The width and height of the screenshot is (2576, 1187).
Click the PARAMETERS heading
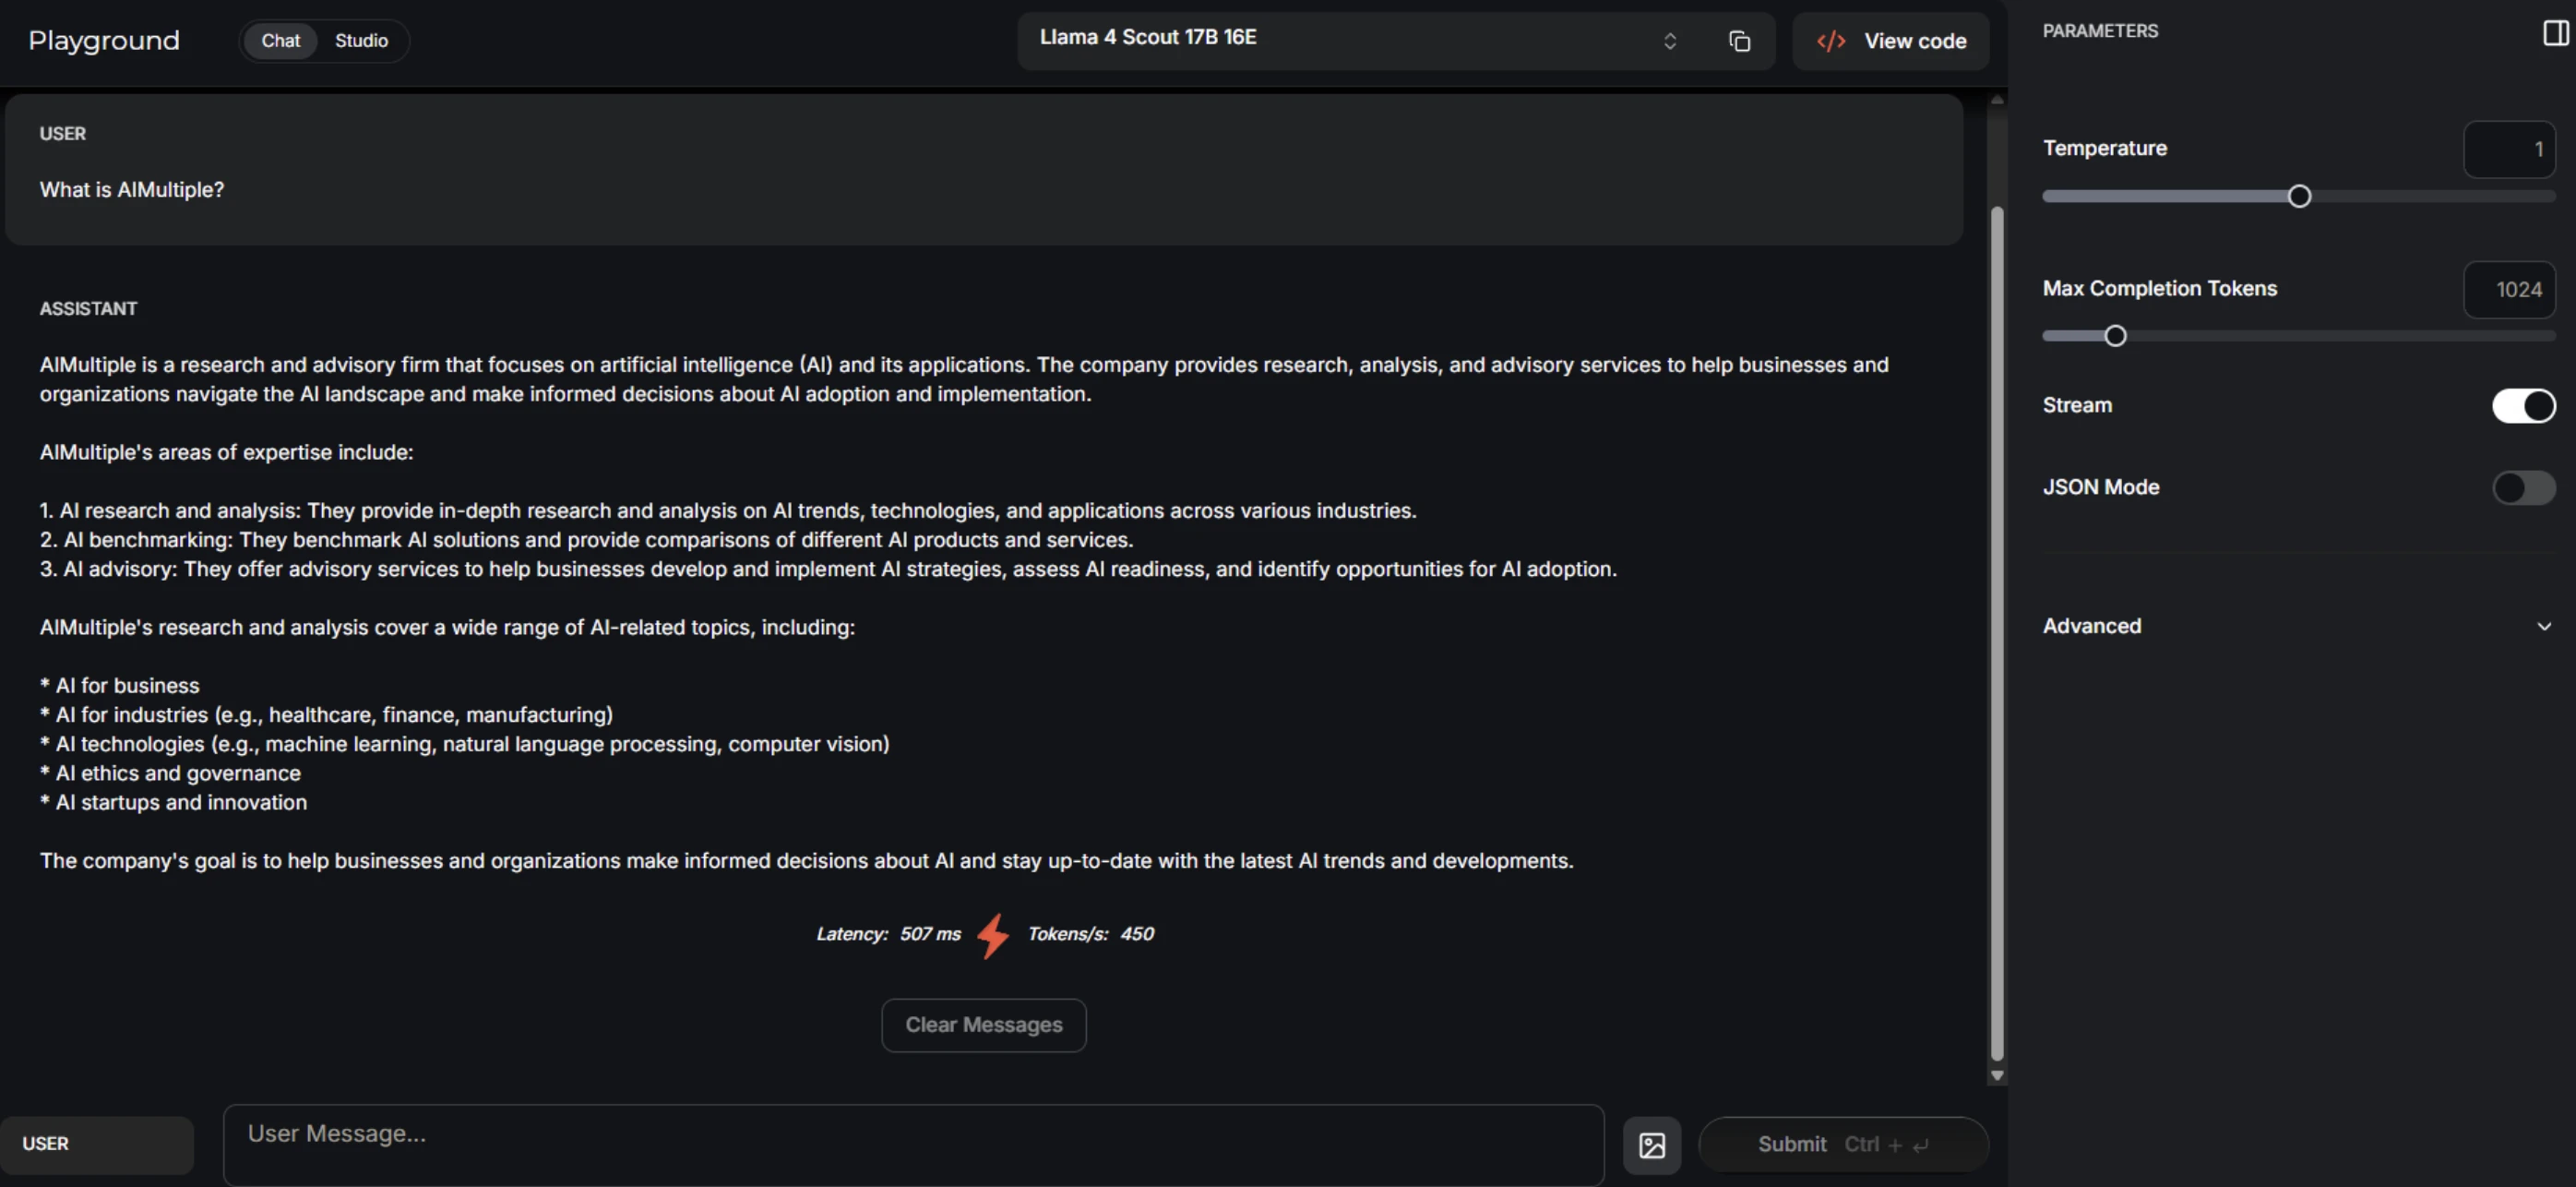click(2100, 32)
